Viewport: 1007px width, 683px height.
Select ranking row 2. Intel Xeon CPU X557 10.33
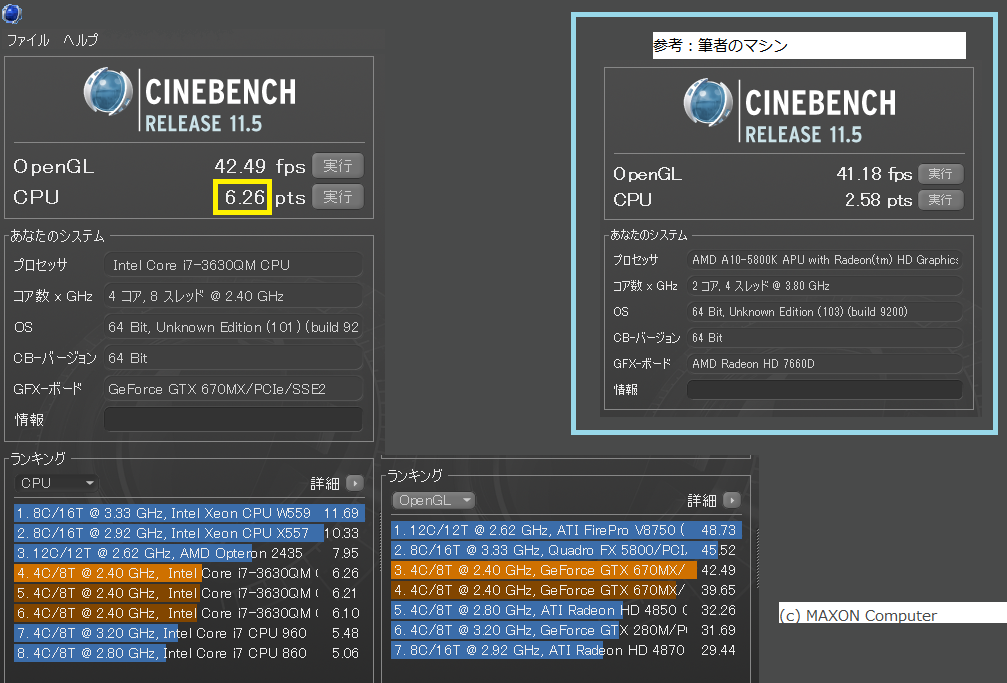click(x=189, y=533)
